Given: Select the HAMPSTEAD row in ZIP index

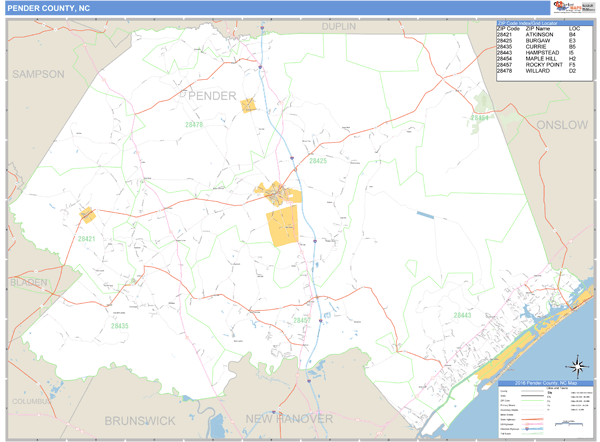Looking at the screenshot, I should pyautogui.click(x=540, y=53).
